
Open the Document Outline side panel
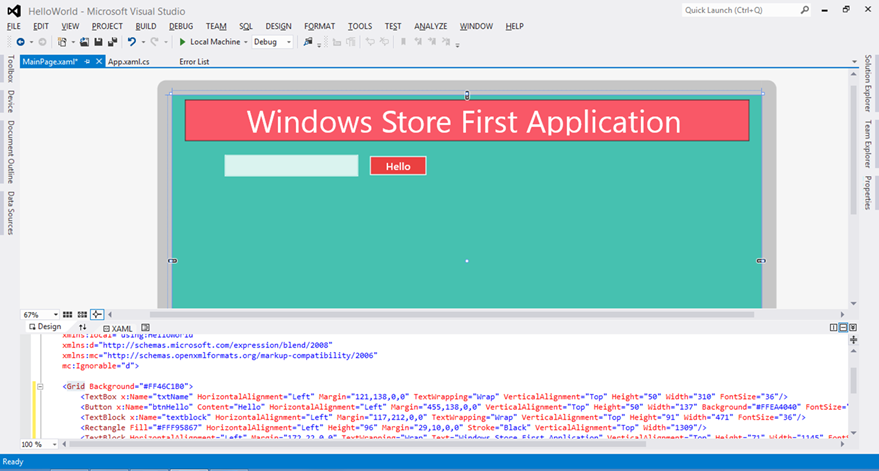coord(10,152)
